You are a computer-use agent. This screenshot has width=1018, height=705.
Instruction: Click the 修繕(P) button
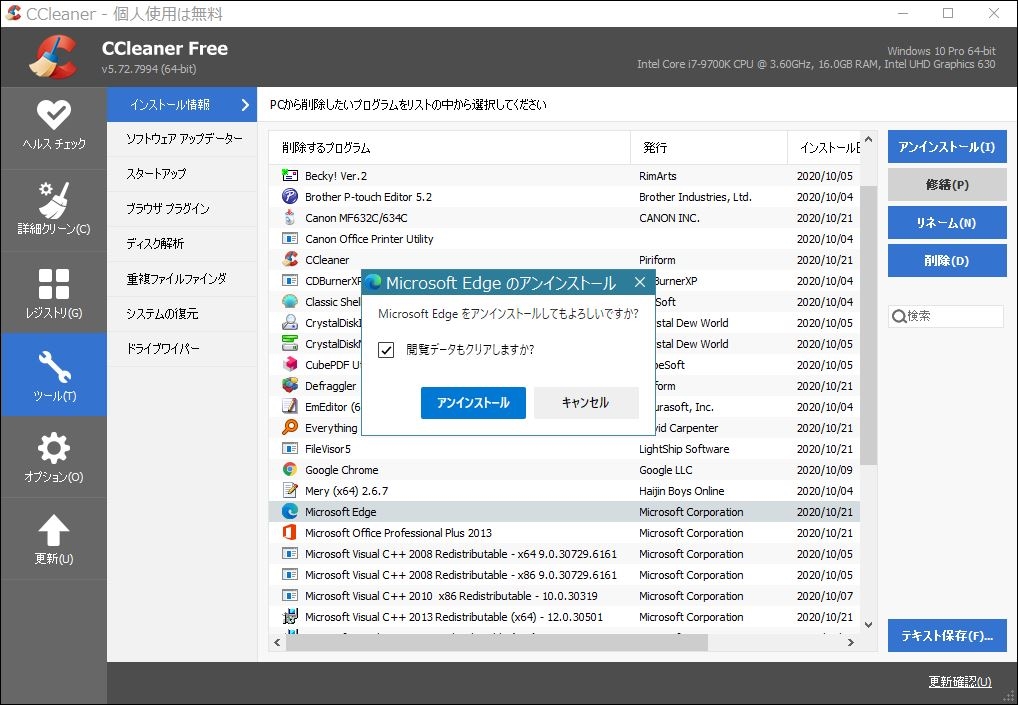(x=947, y=185)
